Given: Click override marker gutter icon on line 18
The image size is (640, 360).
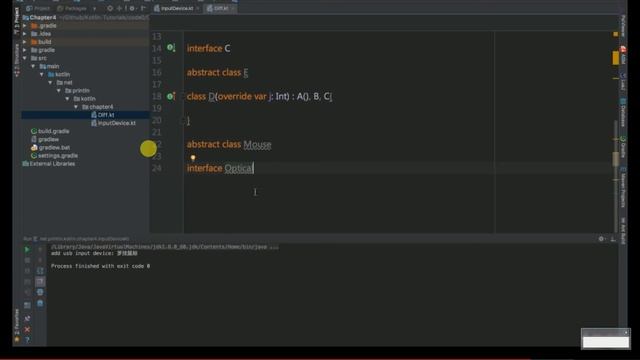Looking at the screenshot, I should 171,96.
